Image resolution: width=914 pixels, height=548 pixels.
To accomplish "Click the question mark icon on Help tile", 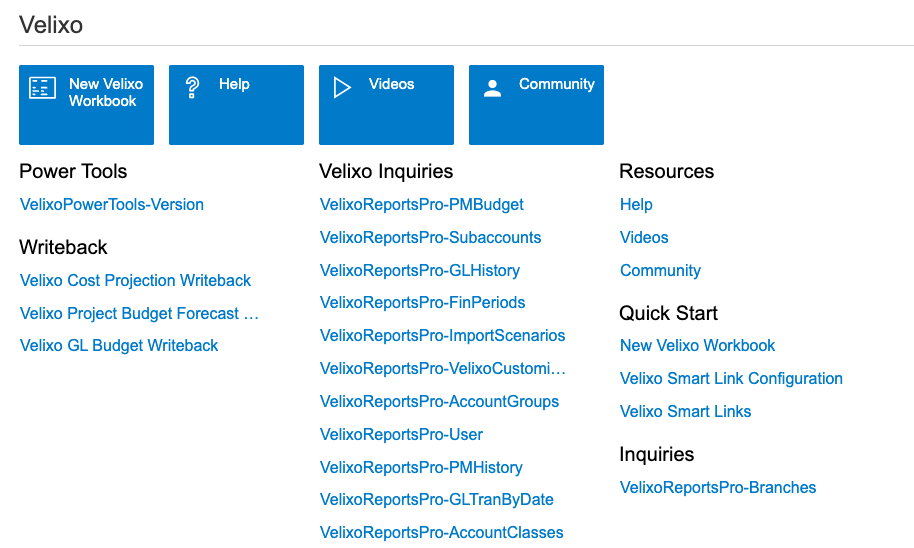I will click(x=192, y=87).
